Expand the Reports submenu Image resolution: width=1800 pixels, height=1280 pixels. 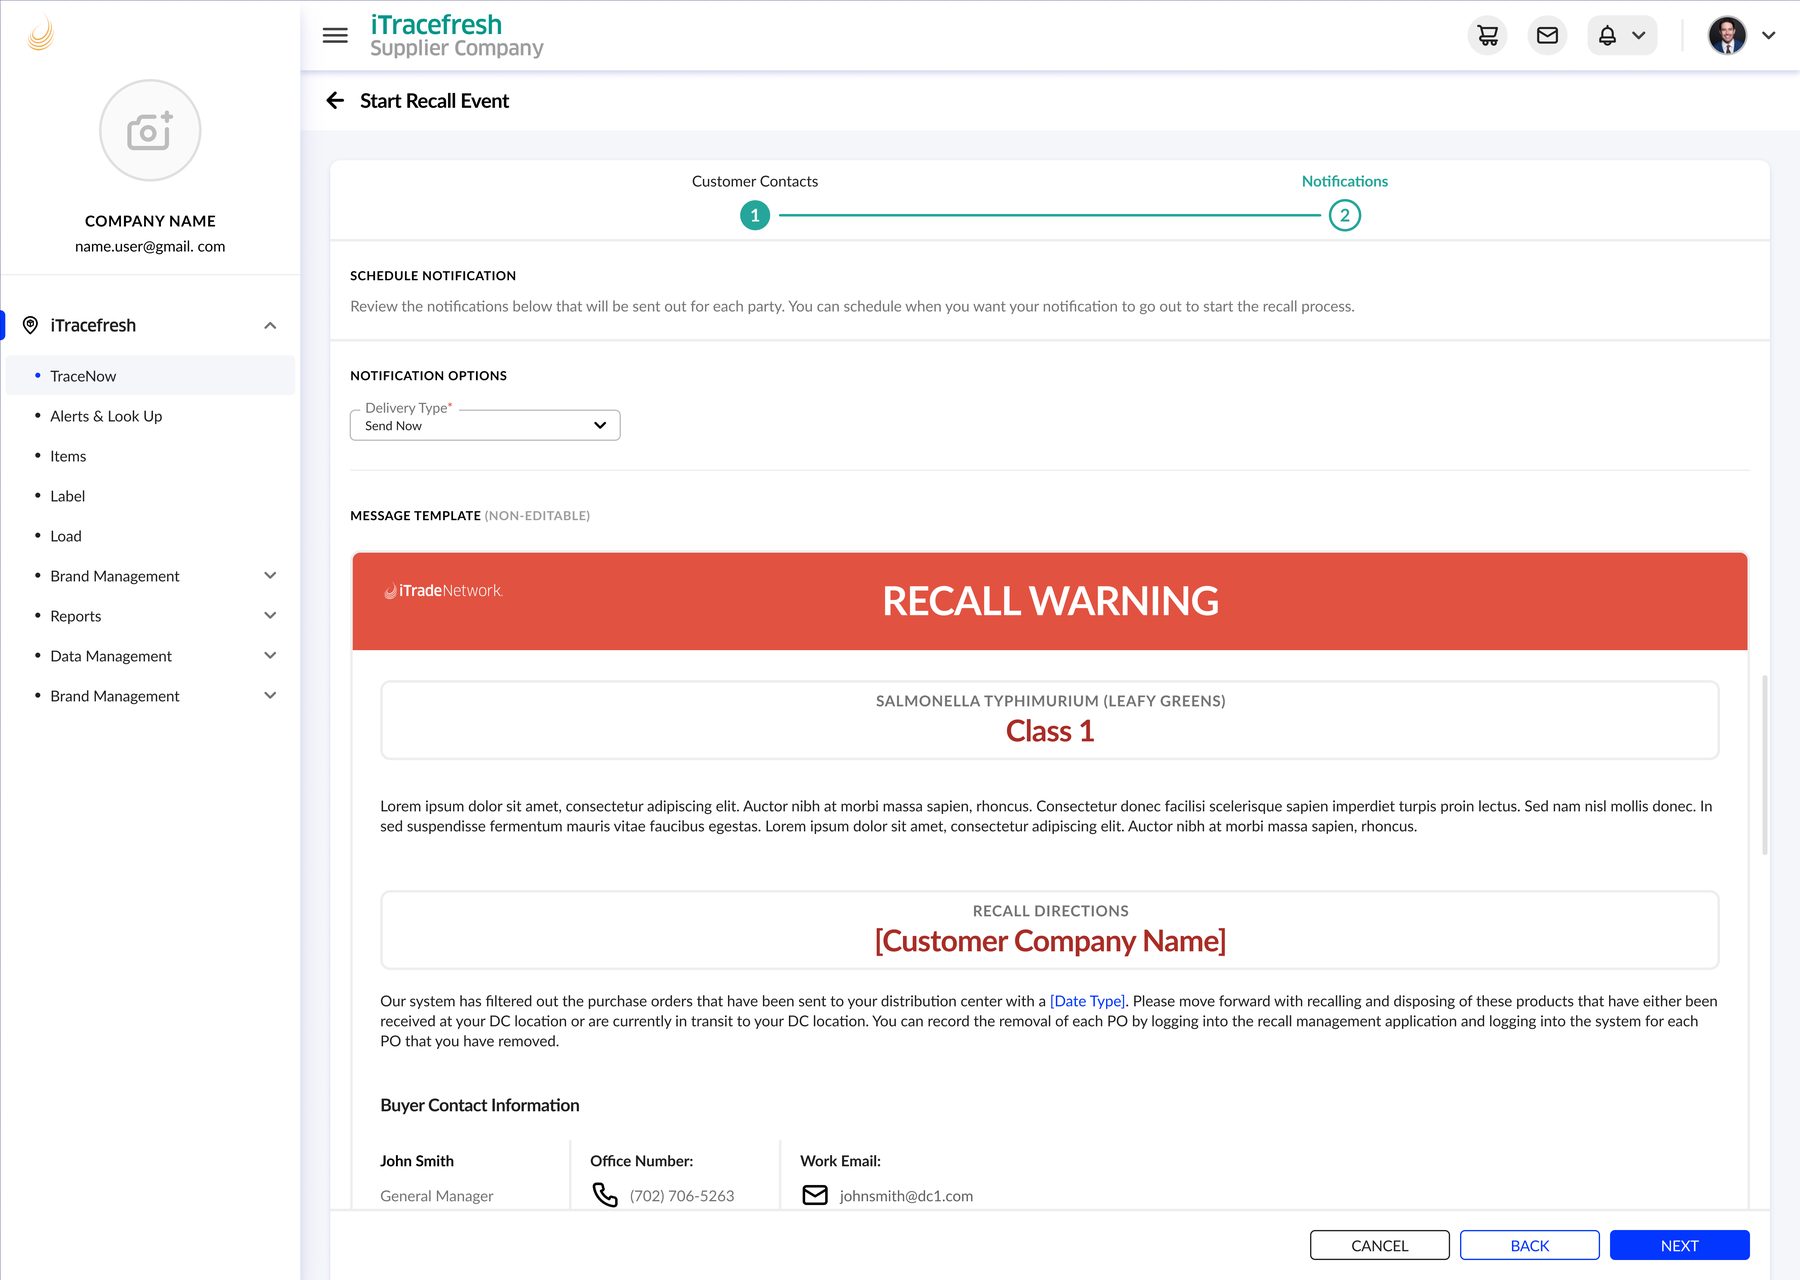[270, 616]
